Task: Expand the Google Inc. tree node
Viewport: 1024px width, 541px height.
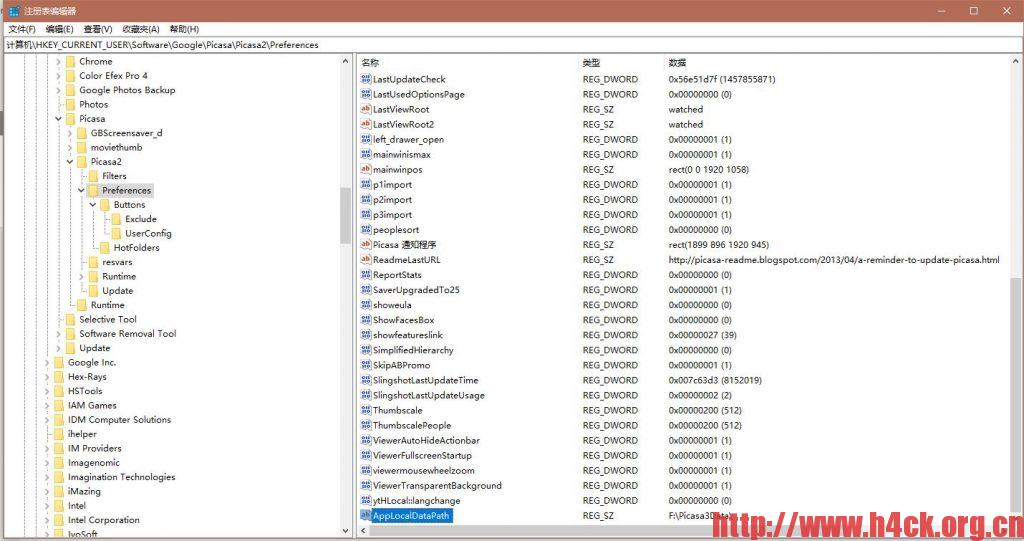Action: click(x=47, y=363)
